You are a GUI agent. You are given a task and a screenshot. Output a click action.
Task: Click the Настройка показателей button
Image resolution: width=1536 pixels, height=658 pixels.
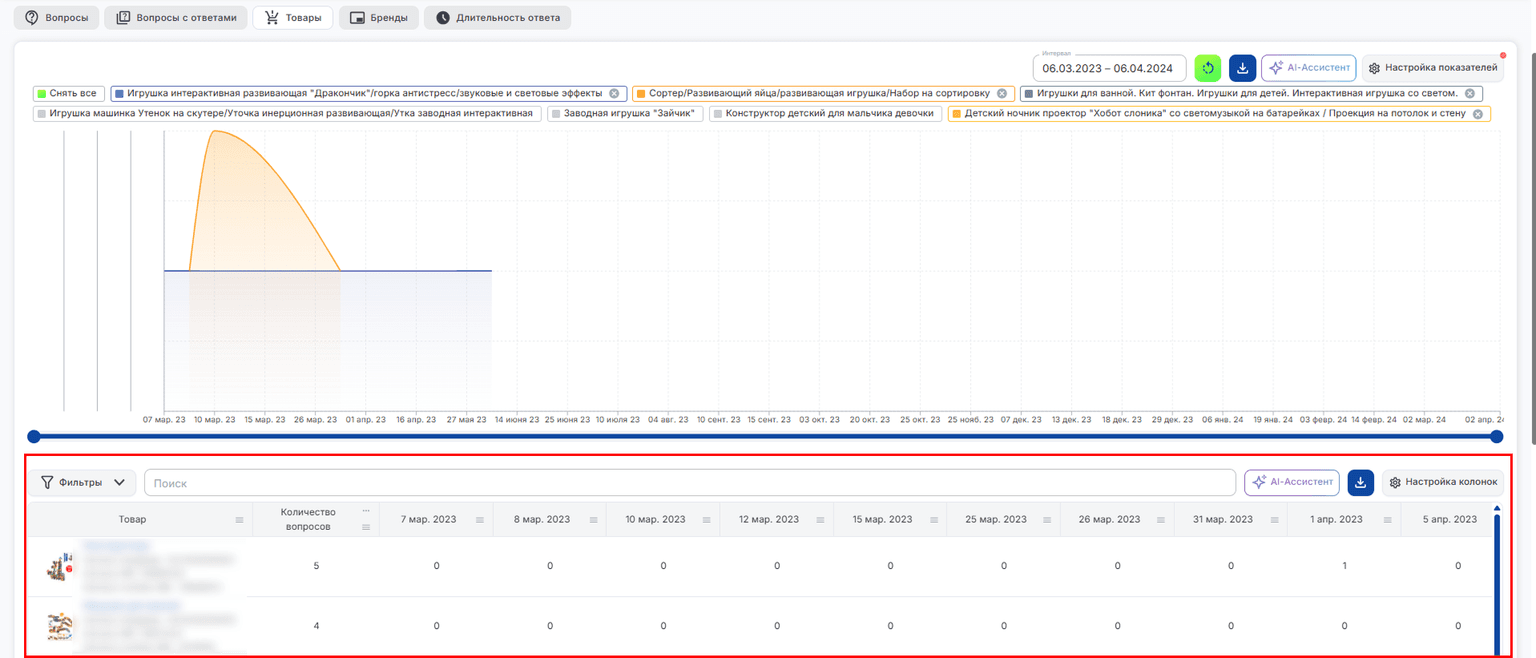pyautogui.click(x=1433, y=68)
